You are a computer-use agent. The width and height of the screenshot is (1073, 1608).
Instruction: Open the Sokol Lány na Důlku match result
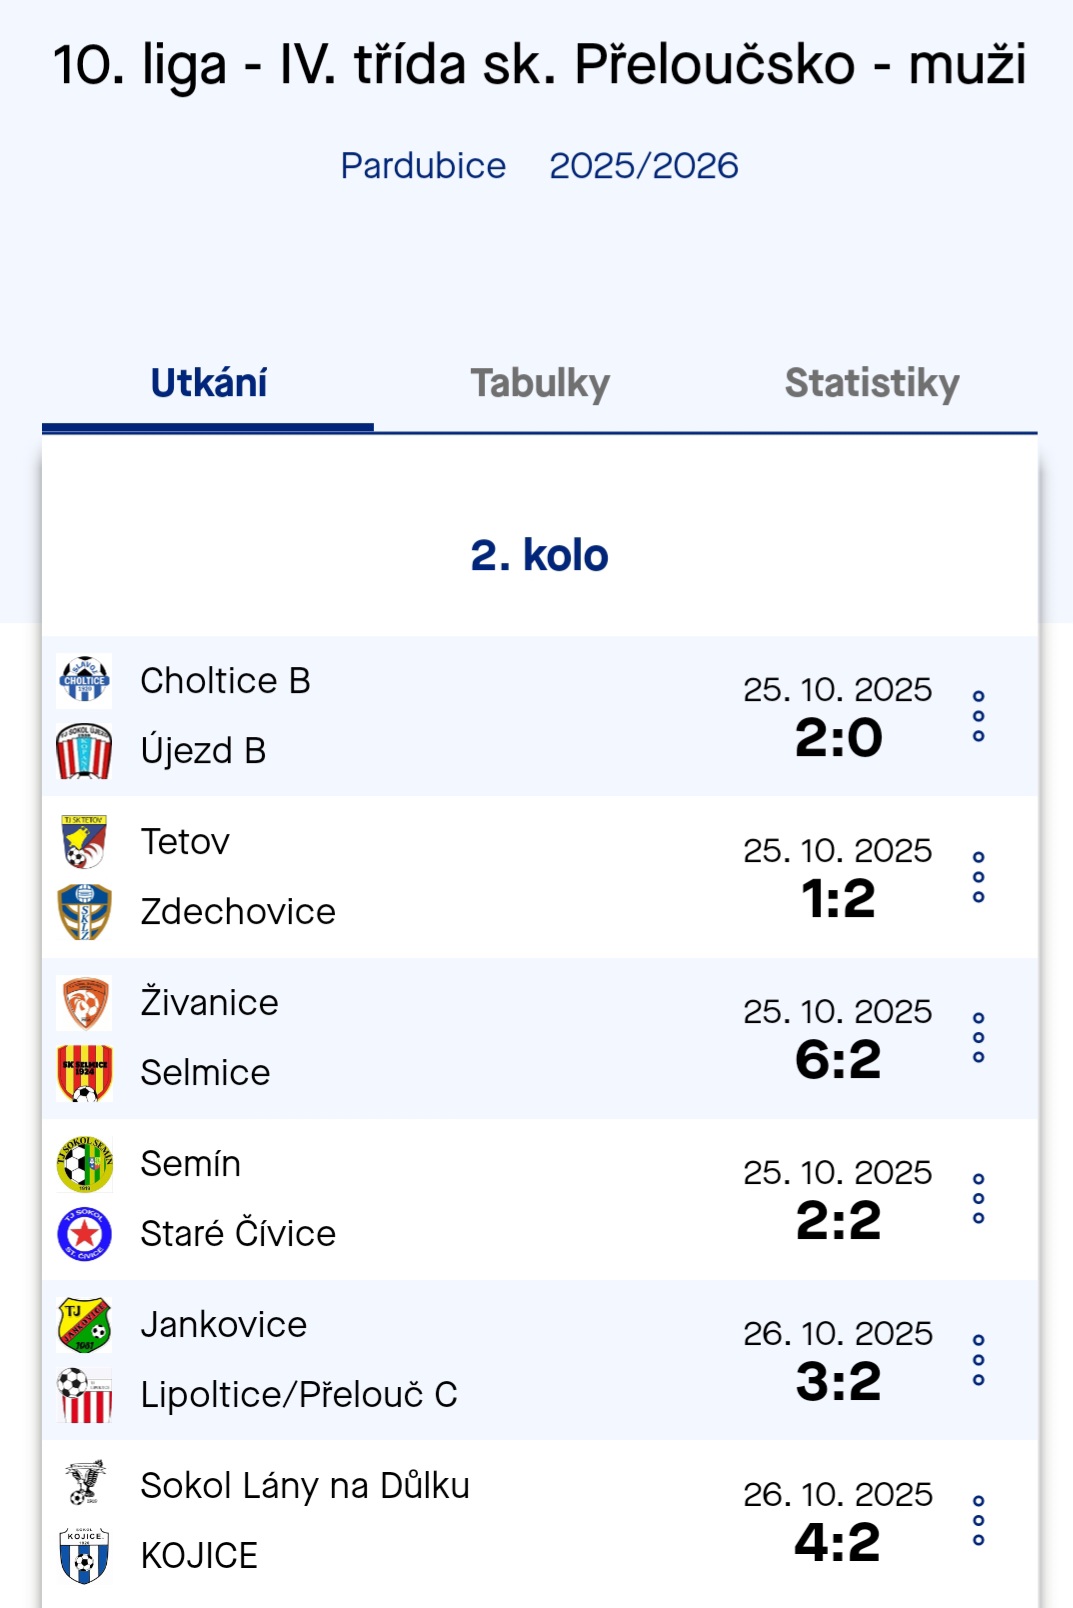(x=838, y=1541)
